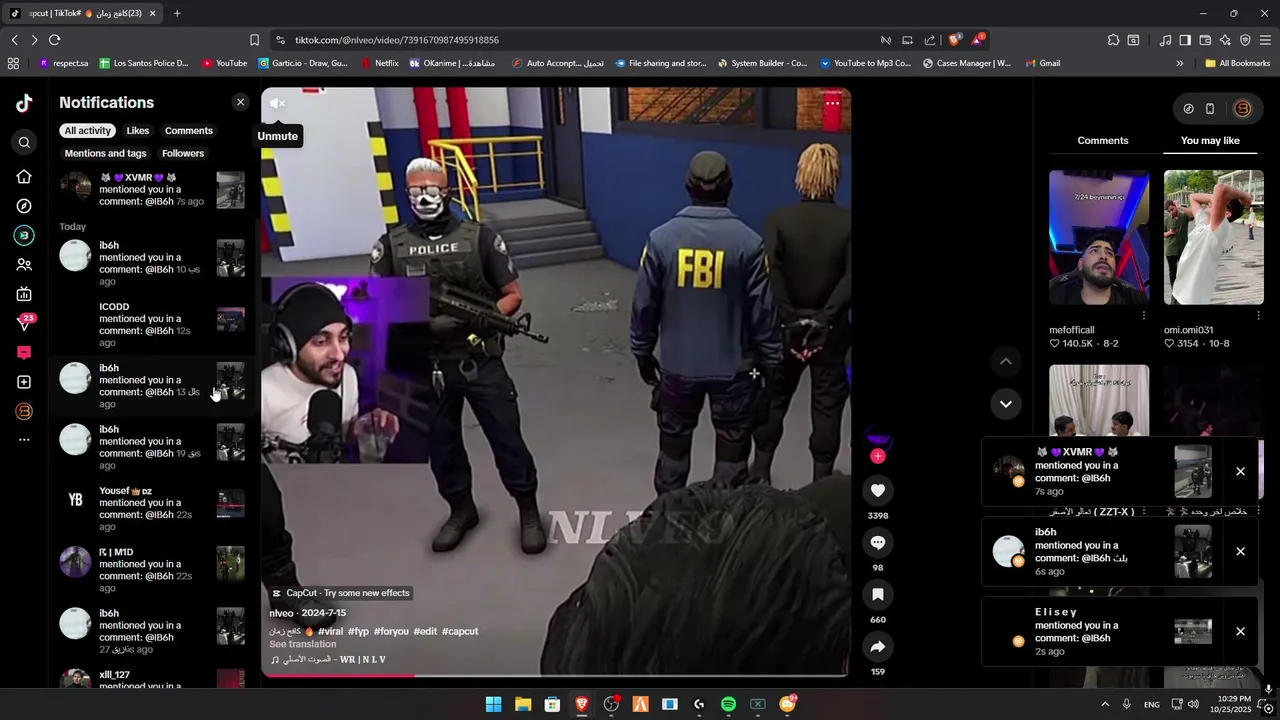
Task: Open the browser extensions puzzle icon
Action: click(x=1113, y=40)
